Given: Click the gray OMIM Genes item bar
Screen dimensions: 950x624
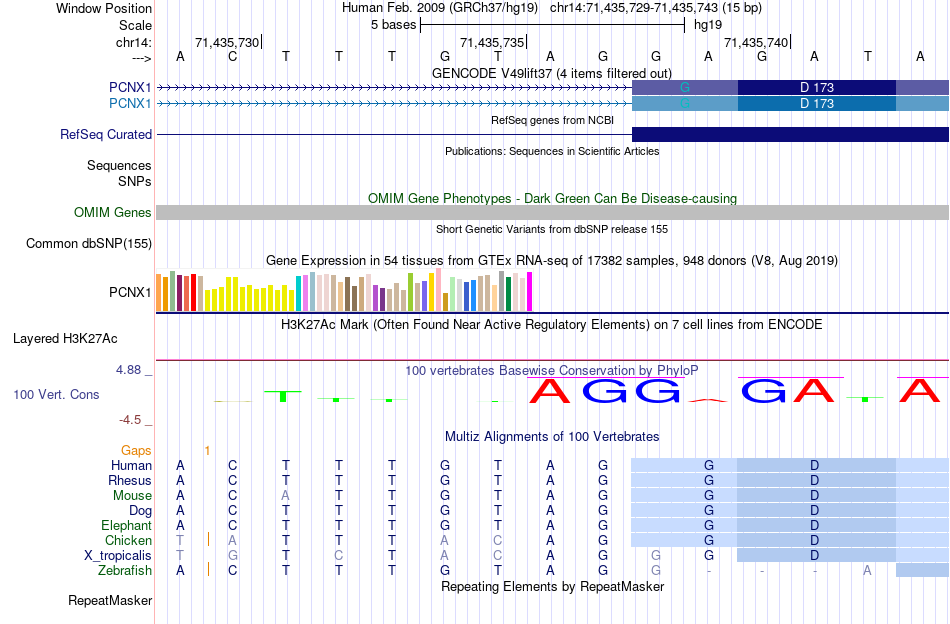Looking at the screenshot, I should pos(553,212).
